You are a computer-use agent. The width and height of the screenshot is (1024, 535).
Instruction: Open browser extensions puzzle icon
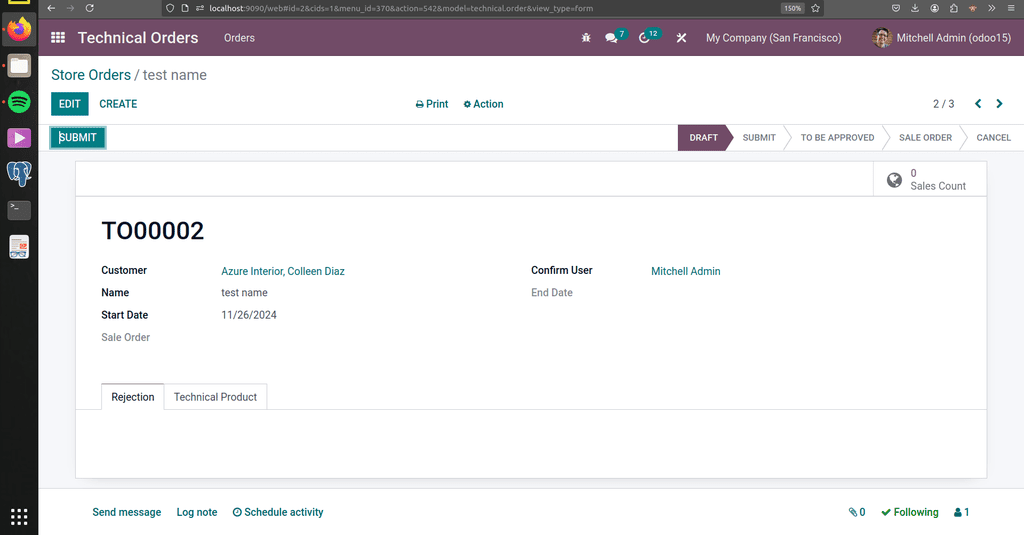pyautogui.click(x=953, y=8)
